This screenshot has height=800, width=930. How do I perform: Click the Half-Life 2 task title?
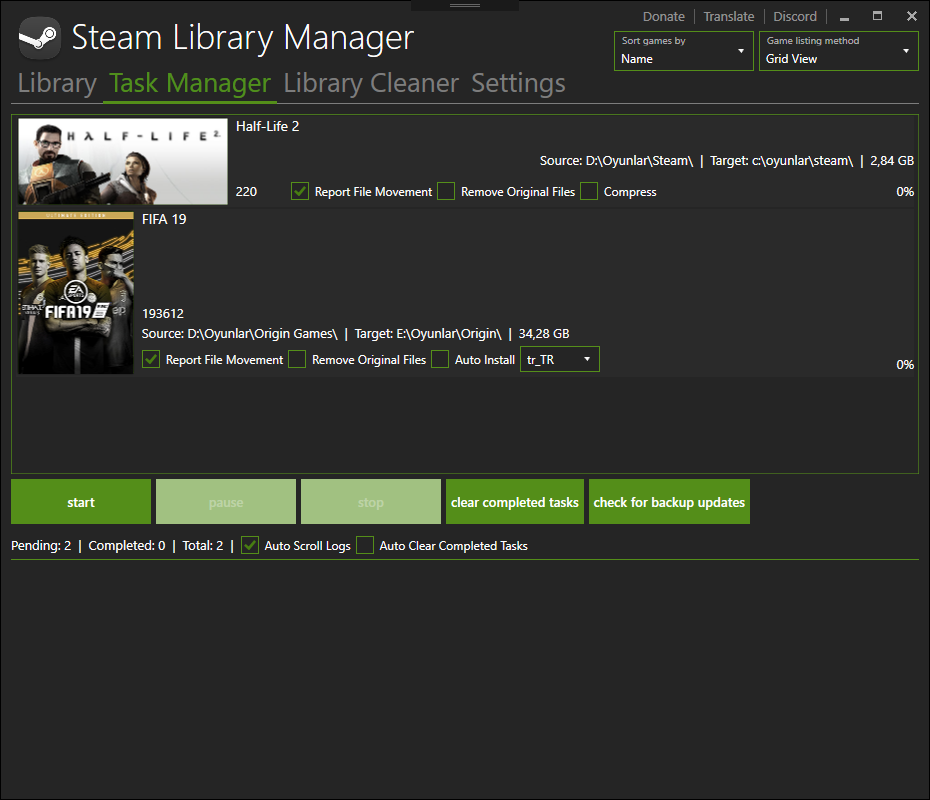pos(267,126)
